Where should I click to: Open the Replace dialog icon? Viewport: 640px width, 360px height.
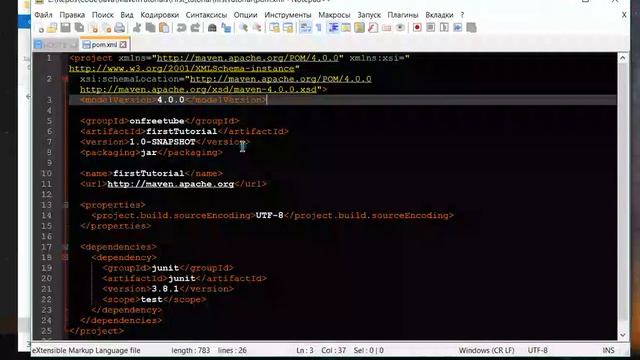226,28
